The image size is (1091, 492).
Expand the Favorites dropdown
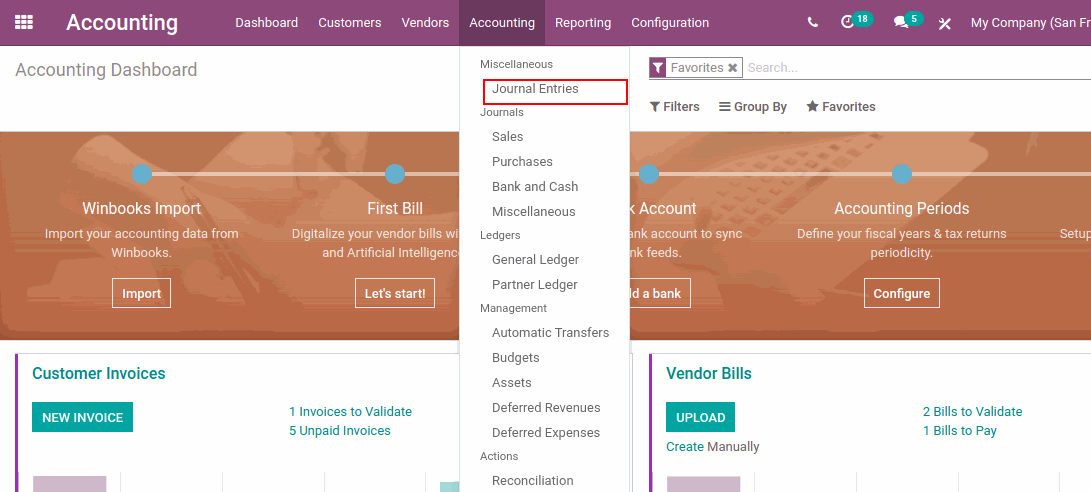[x=841, y=107]
